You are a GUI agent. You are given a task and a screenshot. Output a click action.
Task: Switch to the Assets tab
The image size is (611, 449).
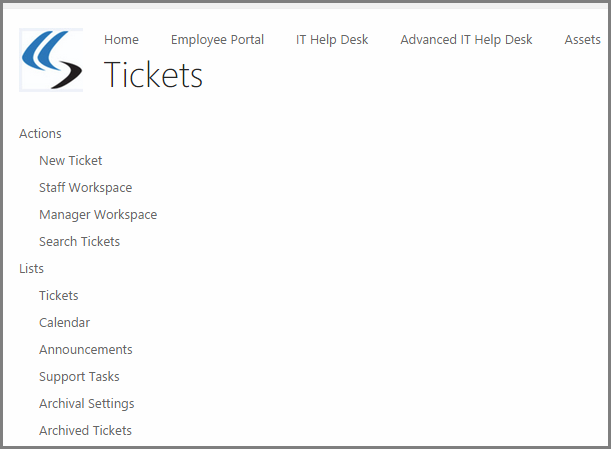[582, 40]
